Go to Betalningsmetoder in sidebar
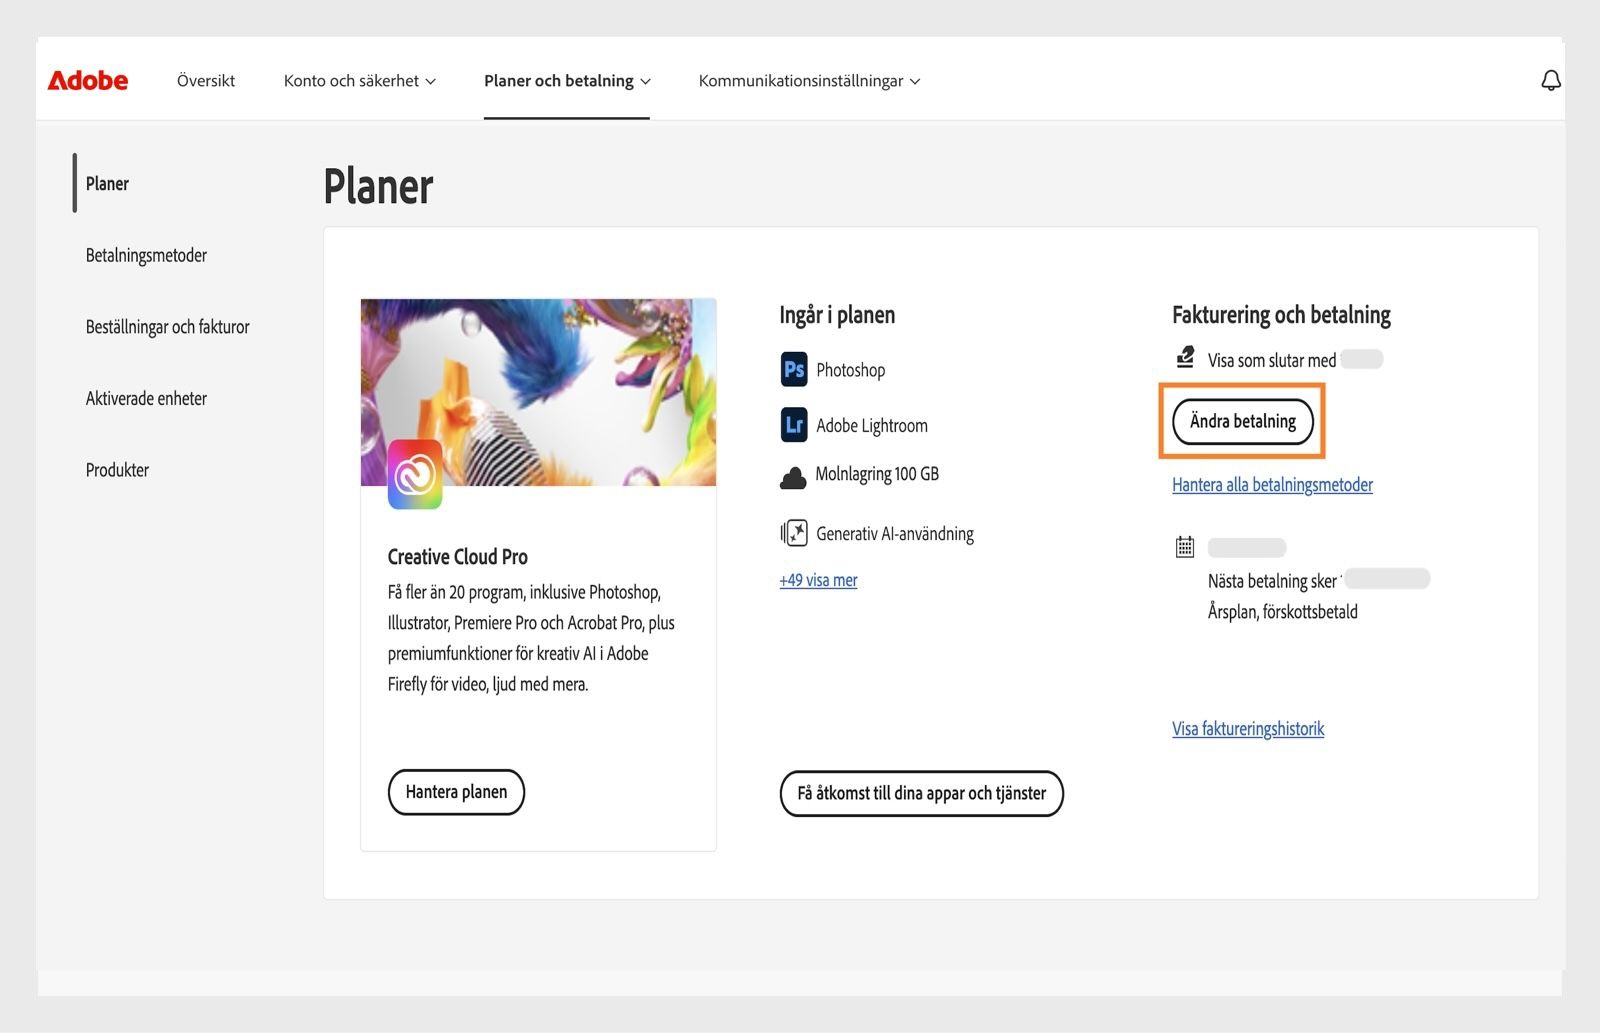The width and height of the screenshot is (1600, 1033). (146, 255)
